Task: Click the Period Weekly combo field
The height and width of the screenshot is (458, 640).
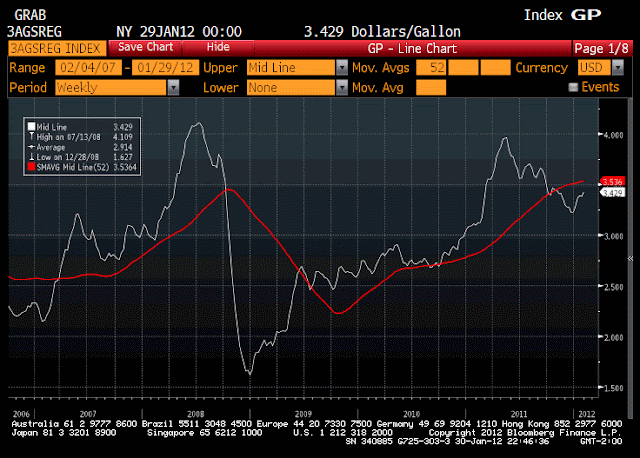Action: (111, 87)
